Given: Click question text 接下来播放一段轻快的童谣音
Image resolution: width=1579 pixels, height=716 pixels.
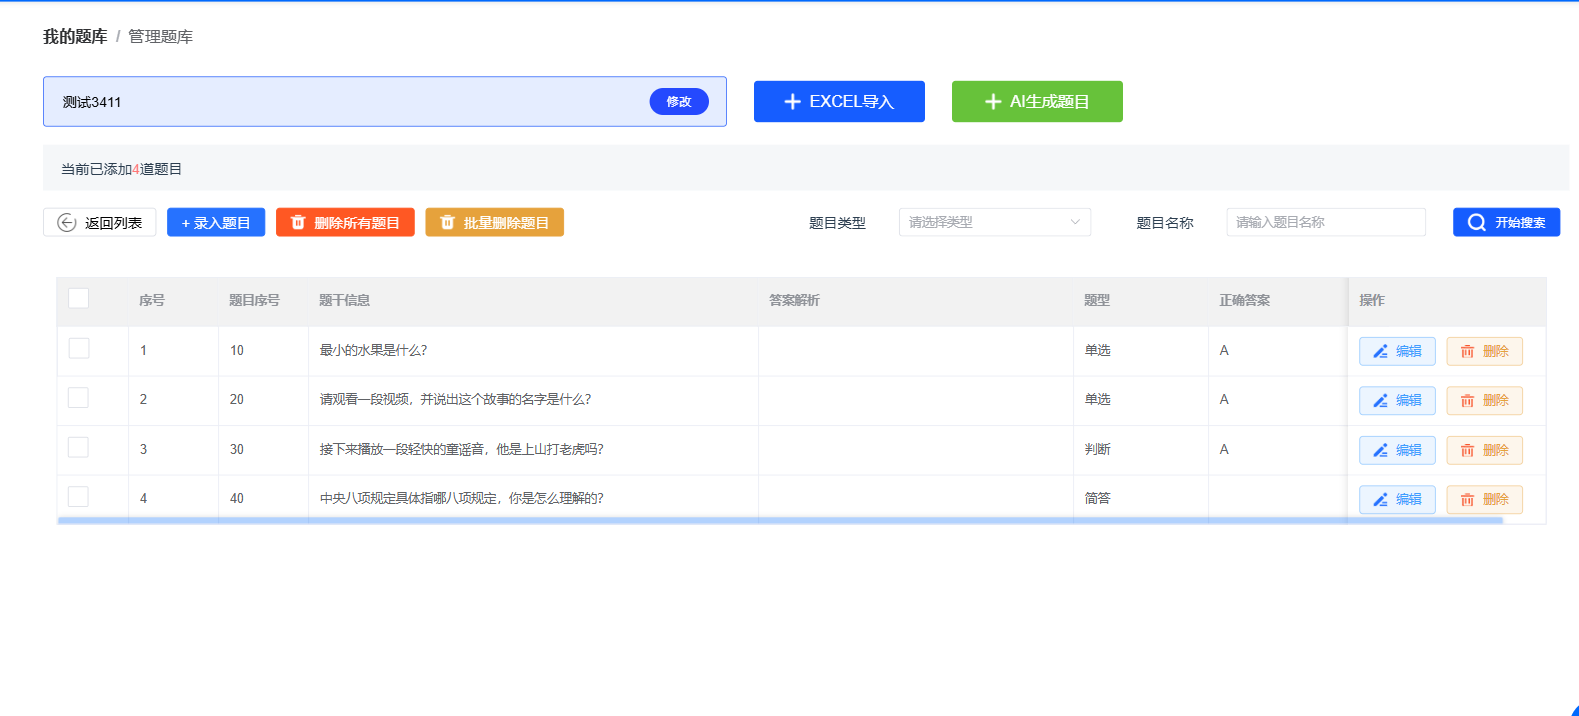Looking at the screenshot, I should click(x=461, y=449).
